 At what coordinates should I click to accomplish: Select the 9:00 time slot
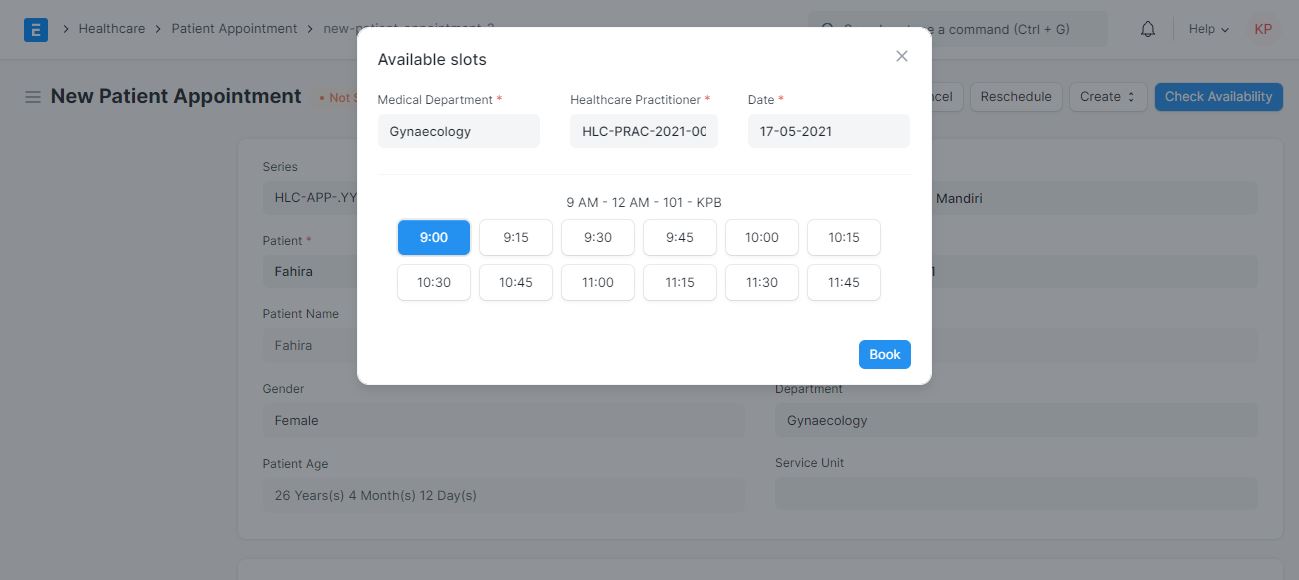click(x=434, y=238)
